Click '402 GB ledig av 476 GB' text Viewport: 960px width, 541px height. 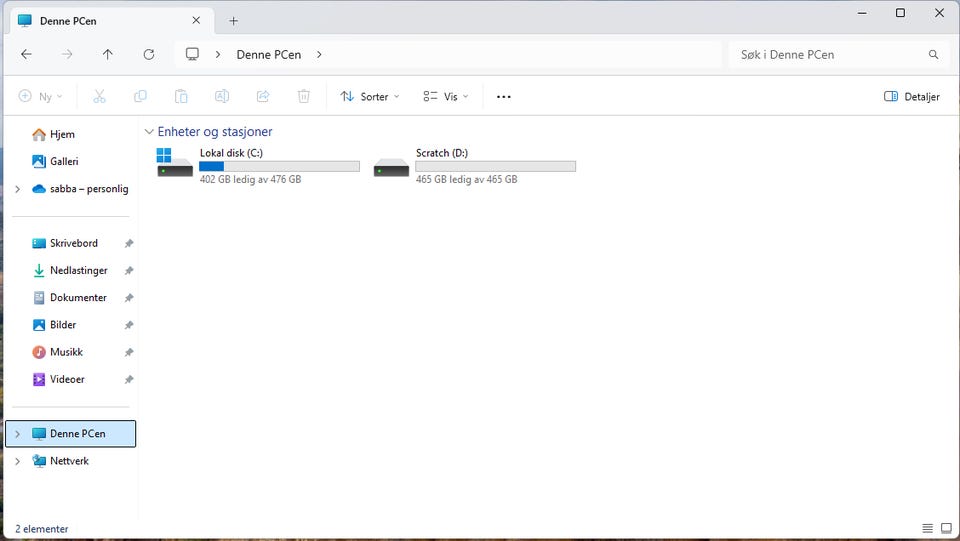250,179
